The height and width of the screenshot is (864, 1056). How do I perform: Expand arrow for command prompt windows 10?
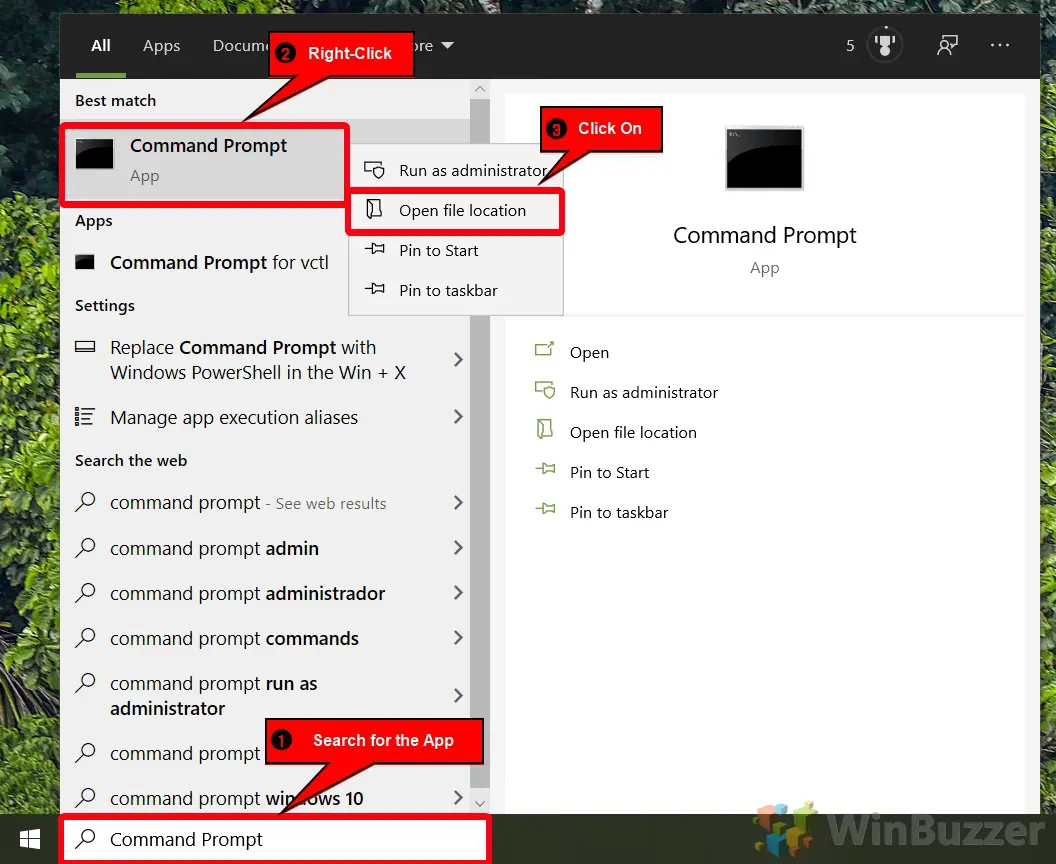point(459,797)
